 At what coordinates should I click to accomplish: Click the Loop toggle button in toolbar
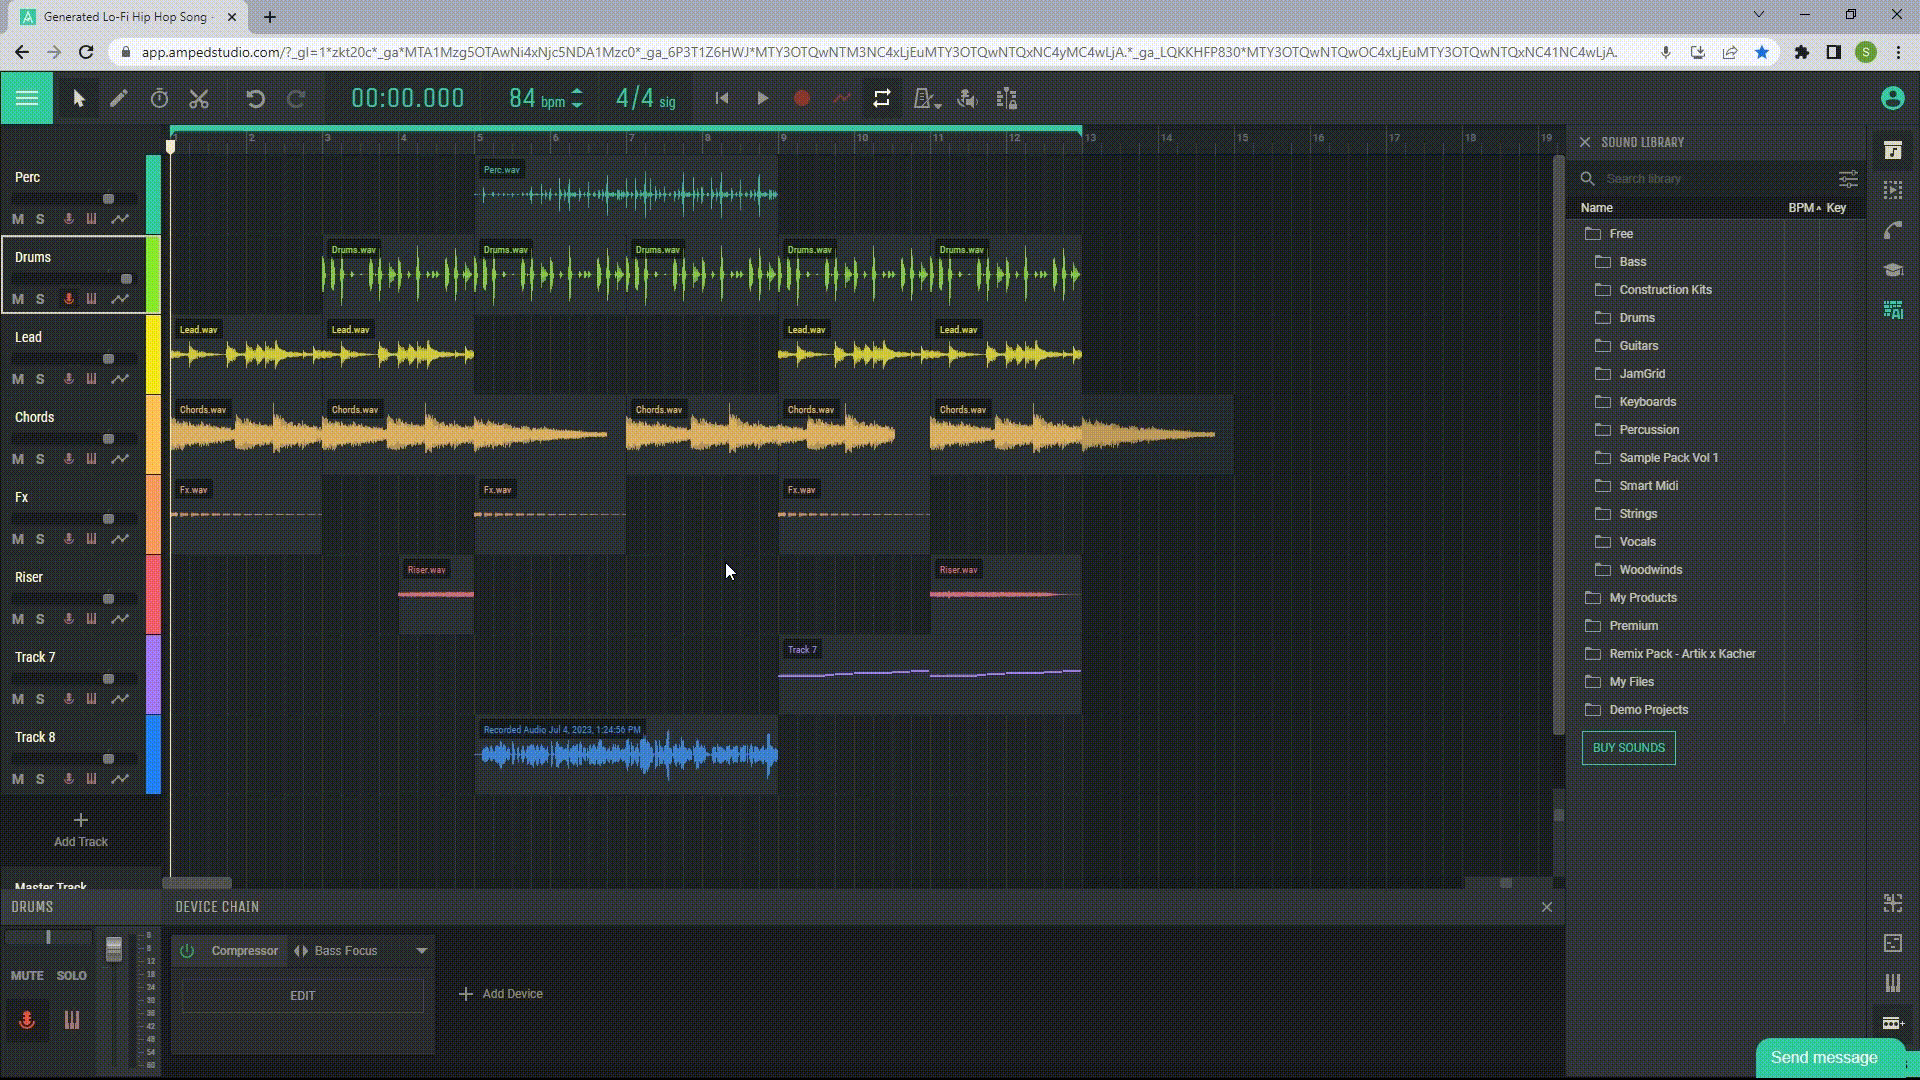[881, 99]
